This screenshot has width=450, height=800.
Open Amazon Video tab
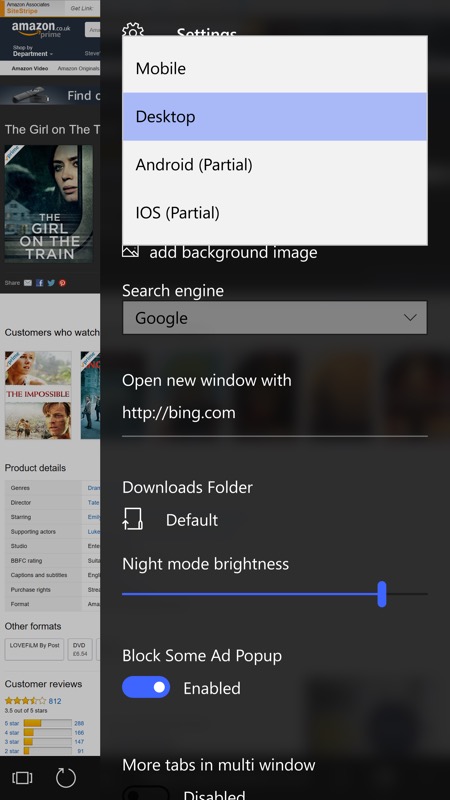point(30,68)
